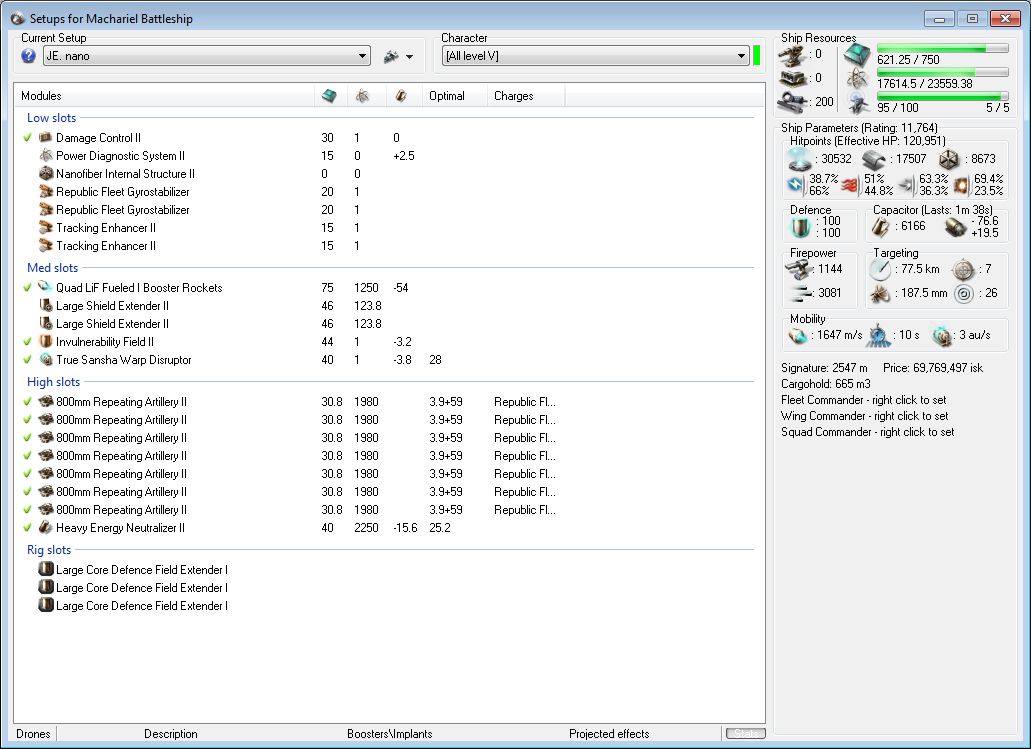Image resolution: width=1031 pixels, height=749 pixels.
Task: Click Fleet Commander right click to set
Action: click(864, 400)
